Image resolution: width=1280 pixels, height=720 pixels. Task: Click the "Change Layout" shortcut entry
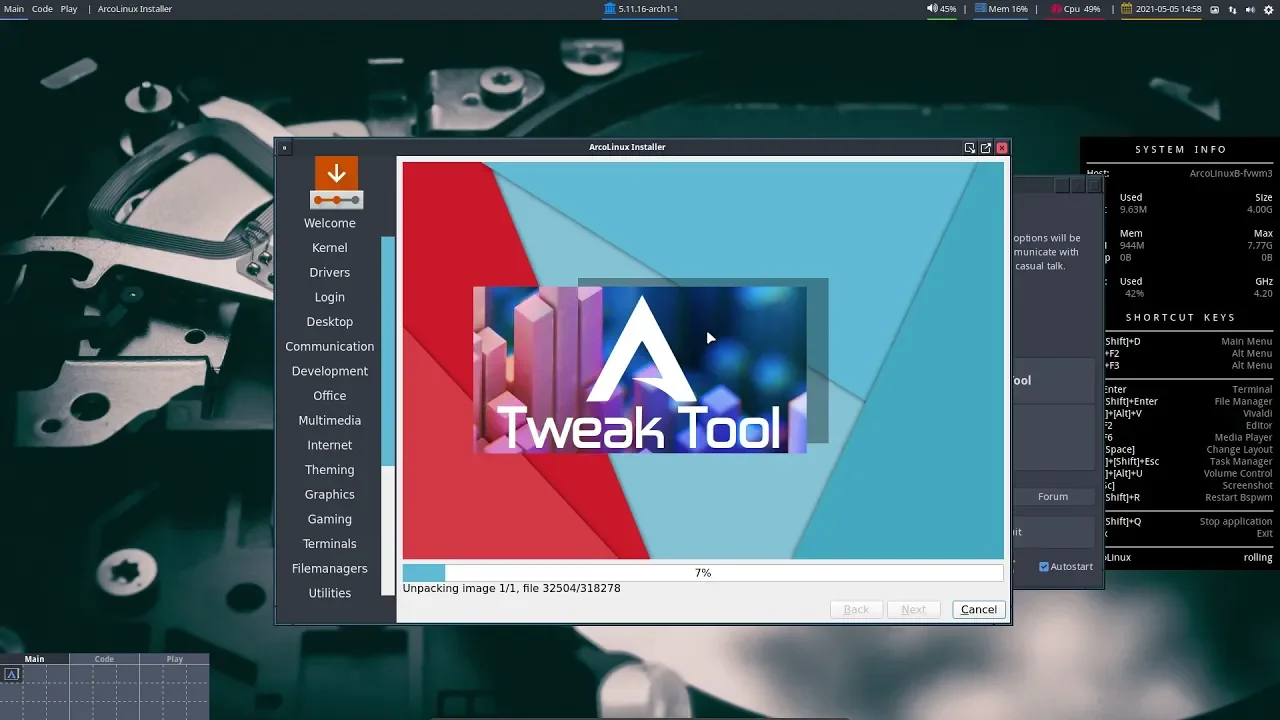coord(1239,449)
